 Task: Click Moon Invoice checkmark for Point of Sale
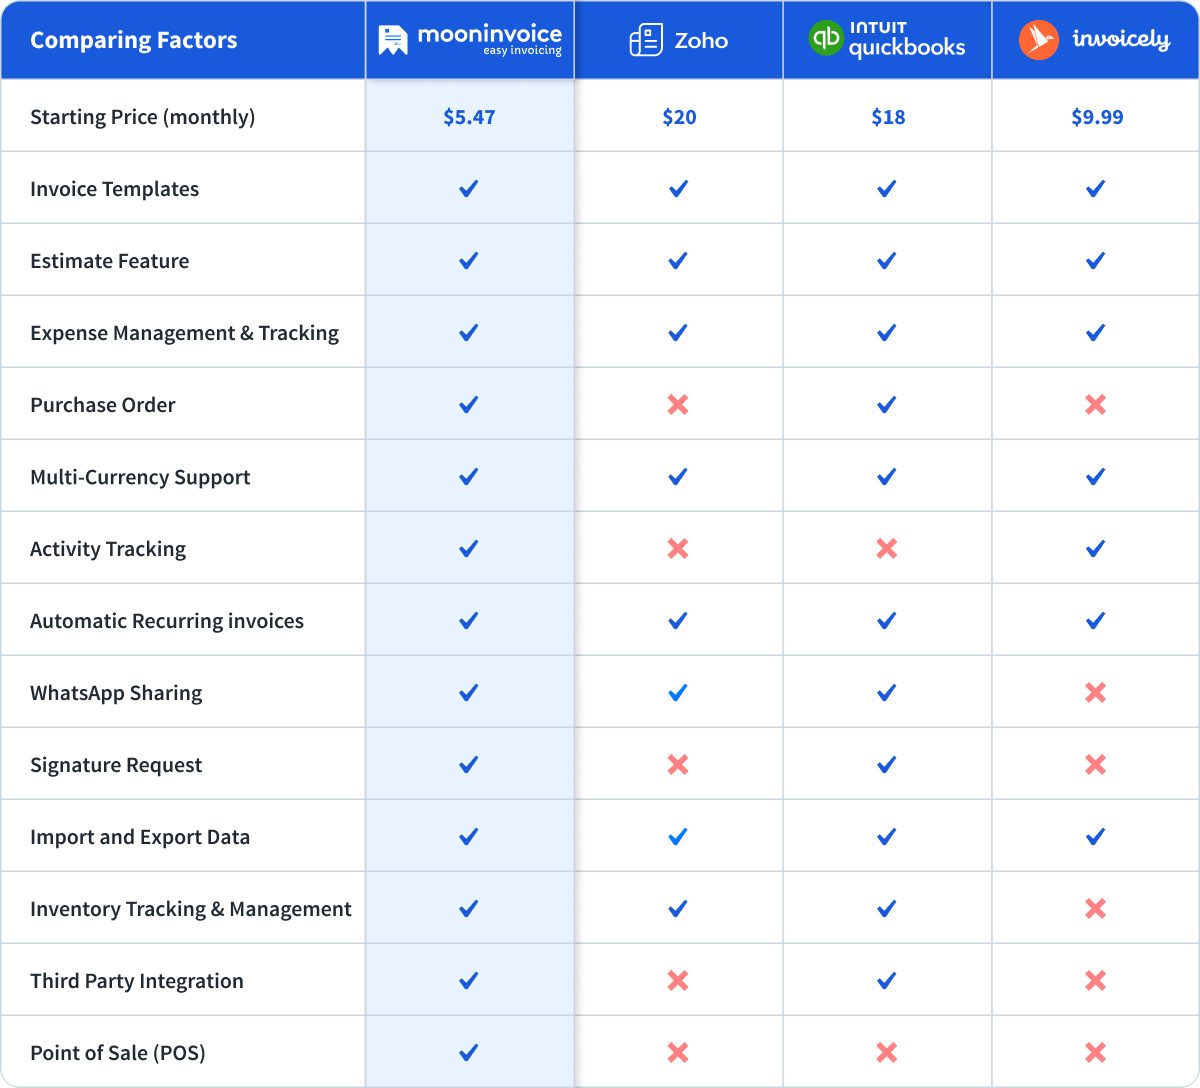(x=469, y=1053)
